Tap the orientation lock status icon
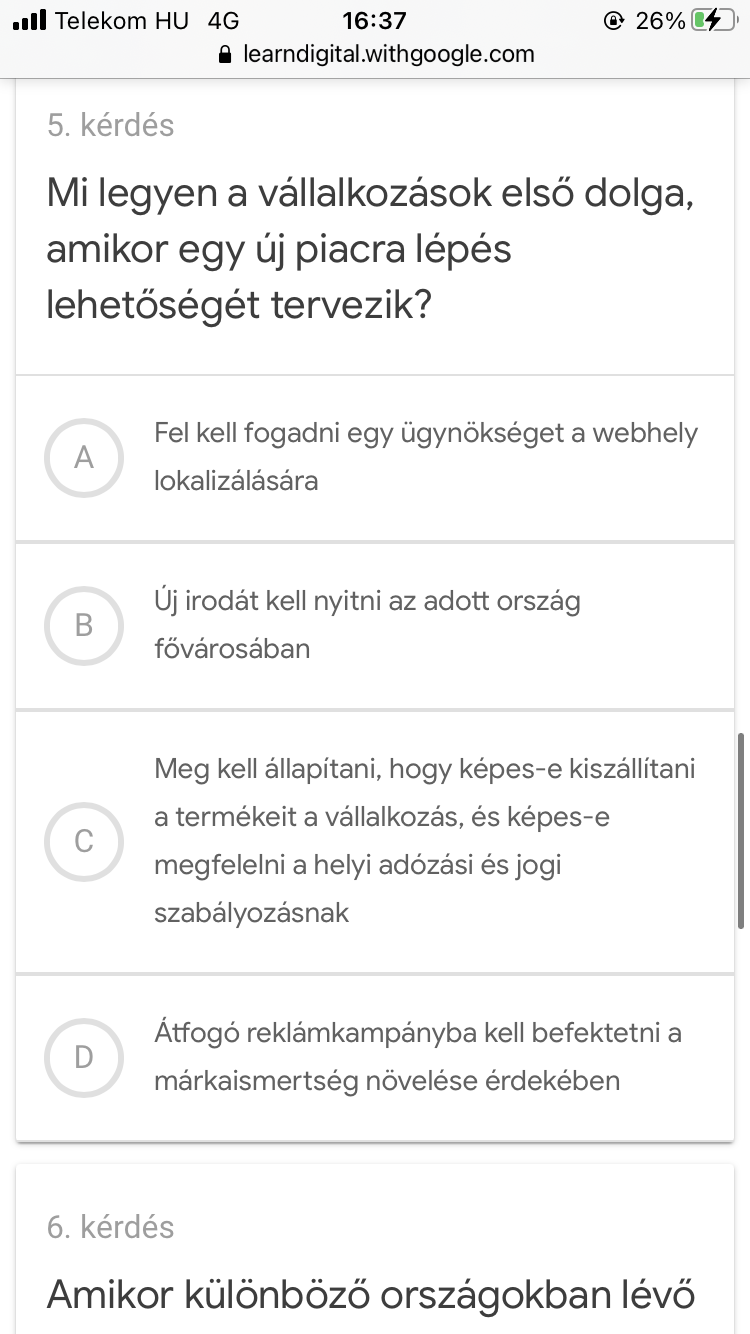The height and width of the screenshot is (1334, 750). pyautogui.click(x=613, y=20)
